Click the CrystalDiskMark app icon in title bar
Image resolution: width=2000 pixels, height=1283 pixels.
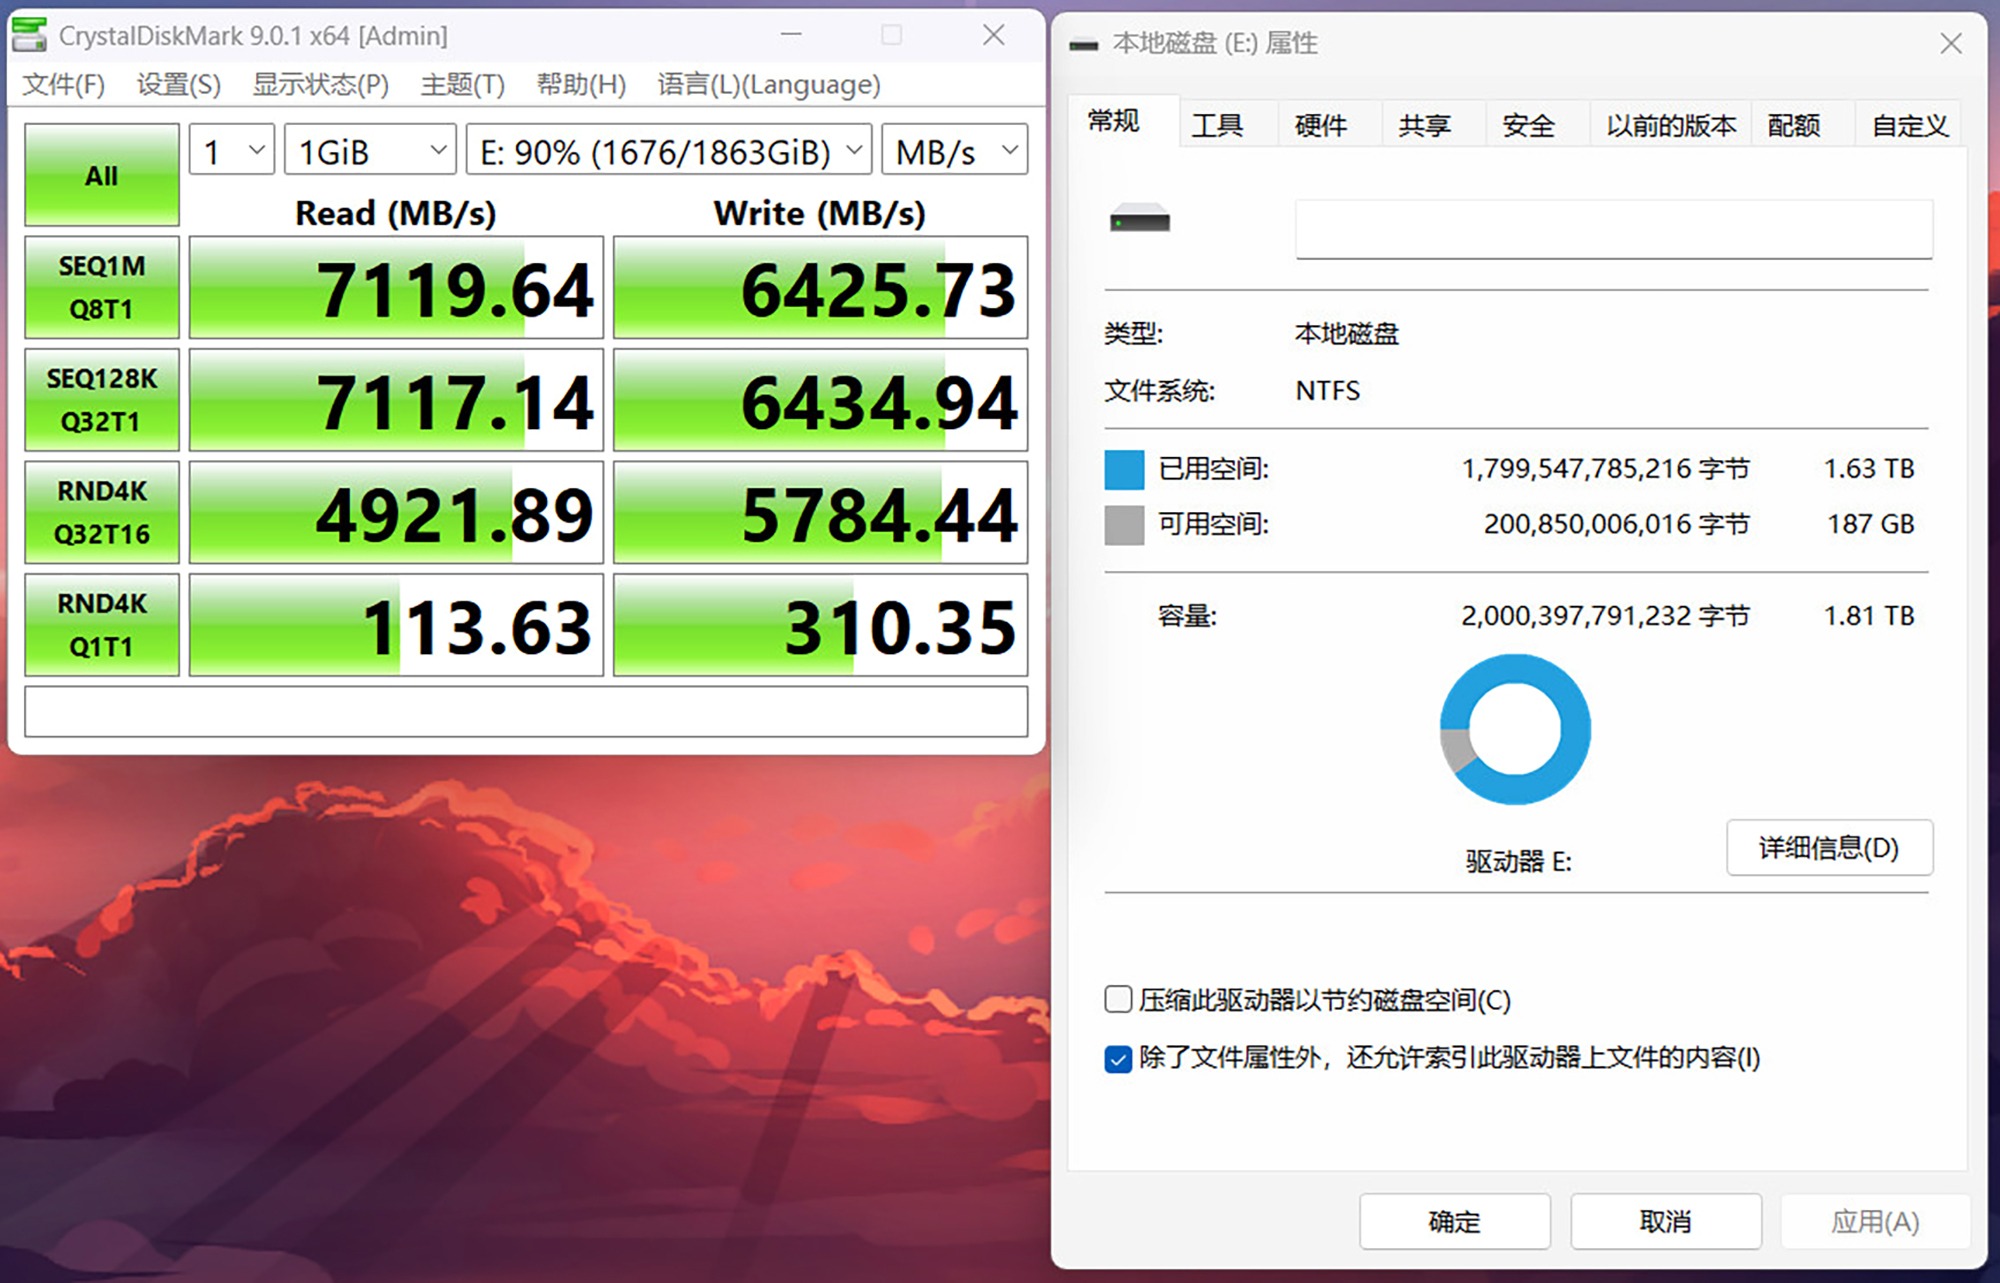[29, 35]
